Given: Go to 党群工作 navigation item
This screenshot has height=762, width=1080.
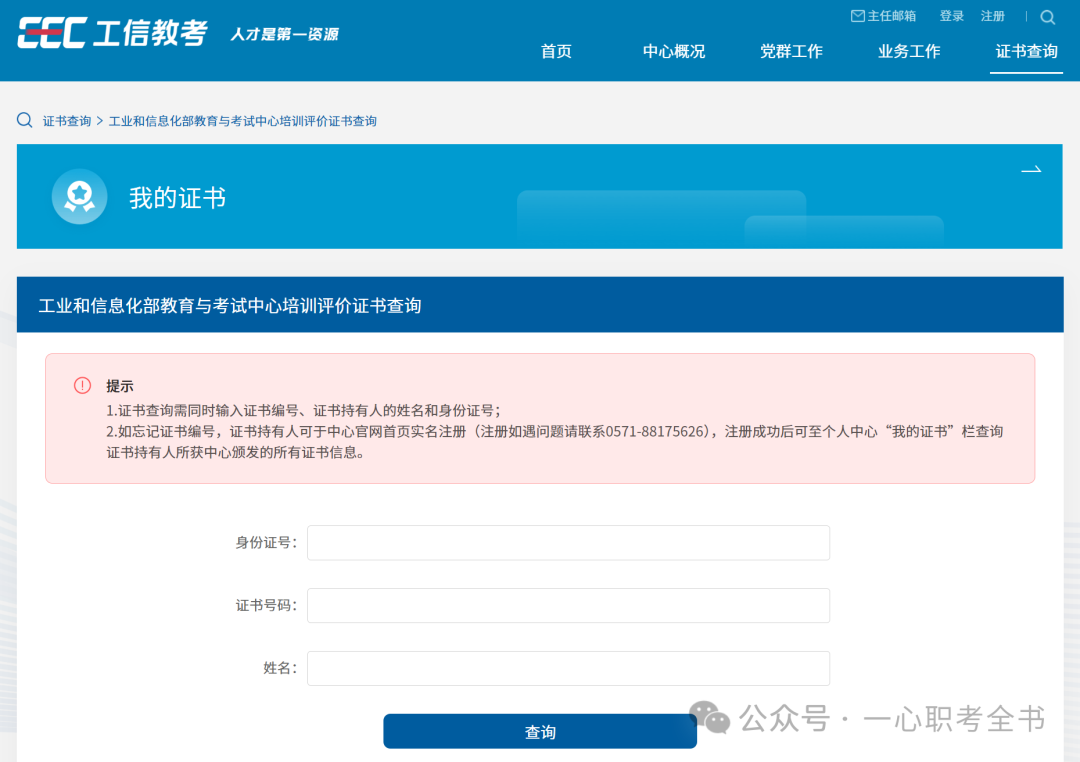Looking at the screenshot, I should tap(791, 52).
